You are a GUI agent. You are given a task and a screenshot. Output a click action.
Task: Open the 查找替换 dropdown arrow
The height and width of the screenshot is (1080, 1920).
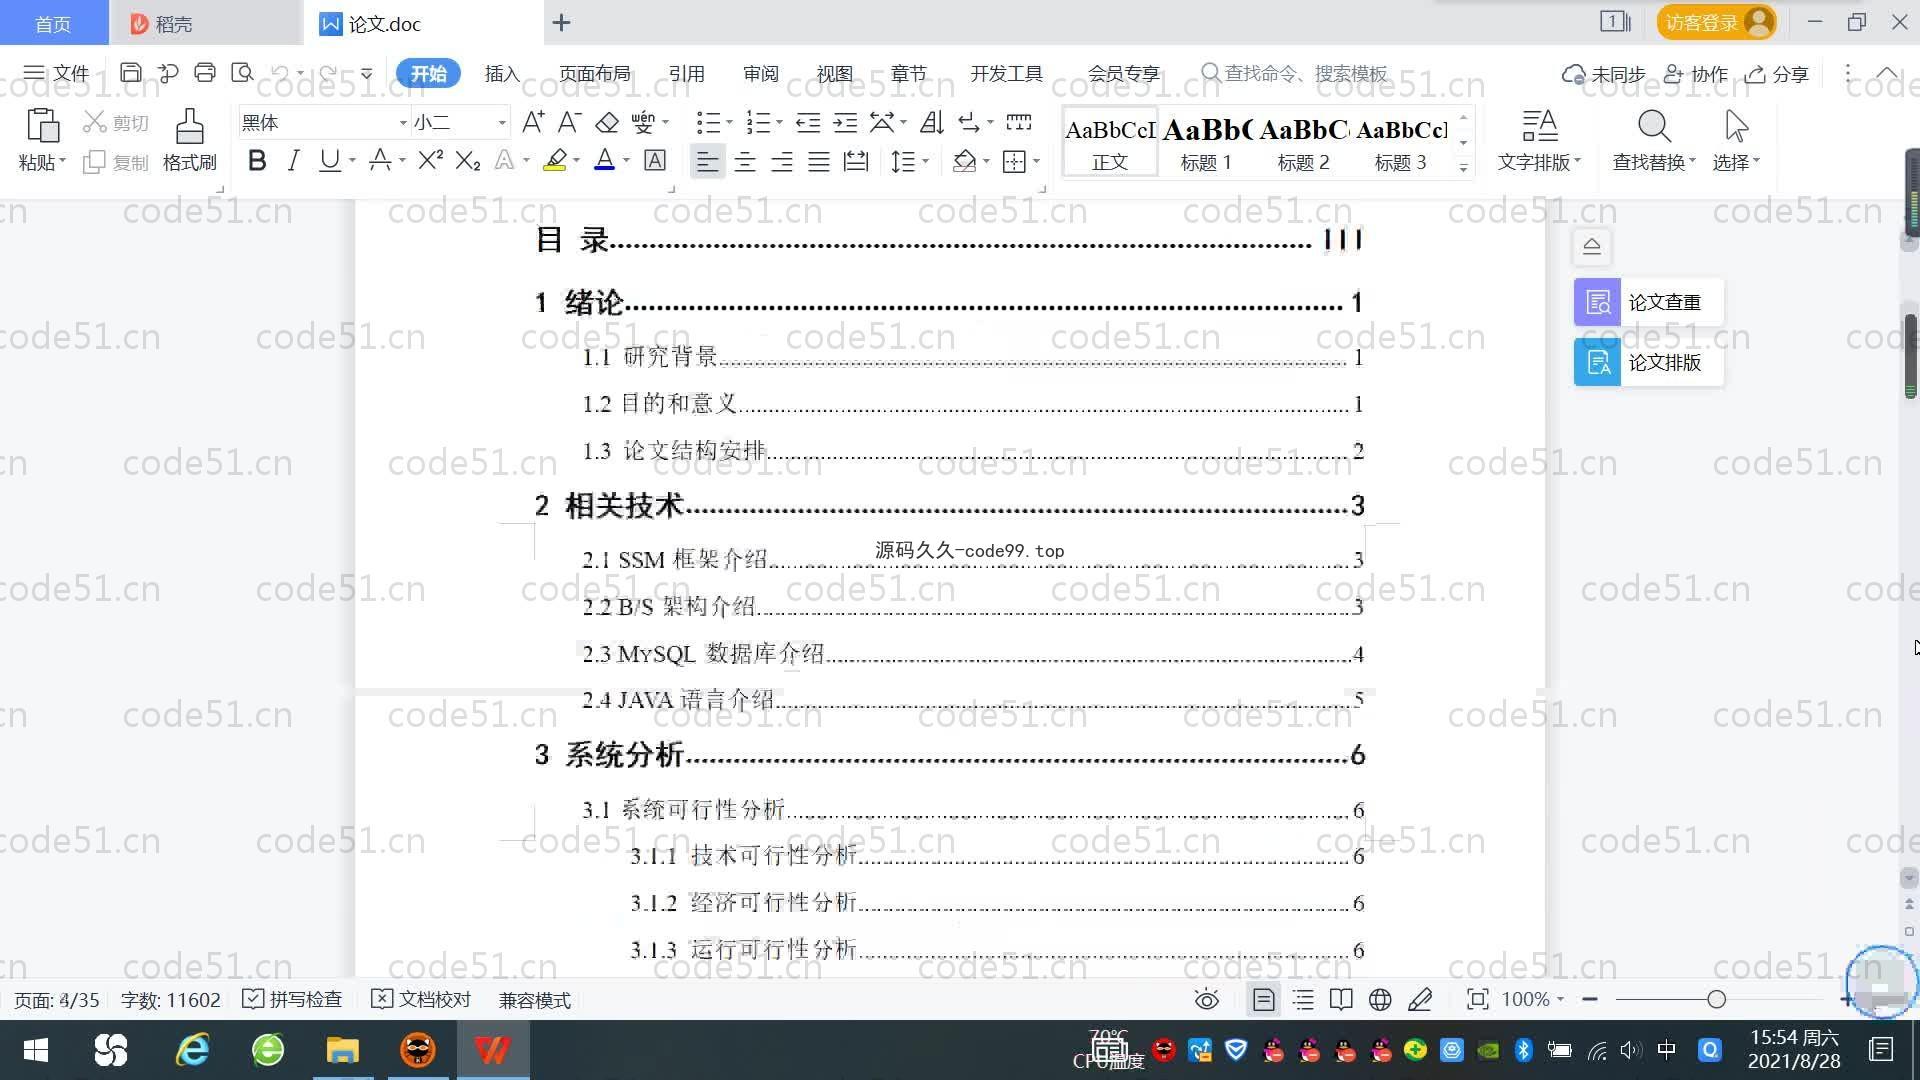tap(1692, 161)
